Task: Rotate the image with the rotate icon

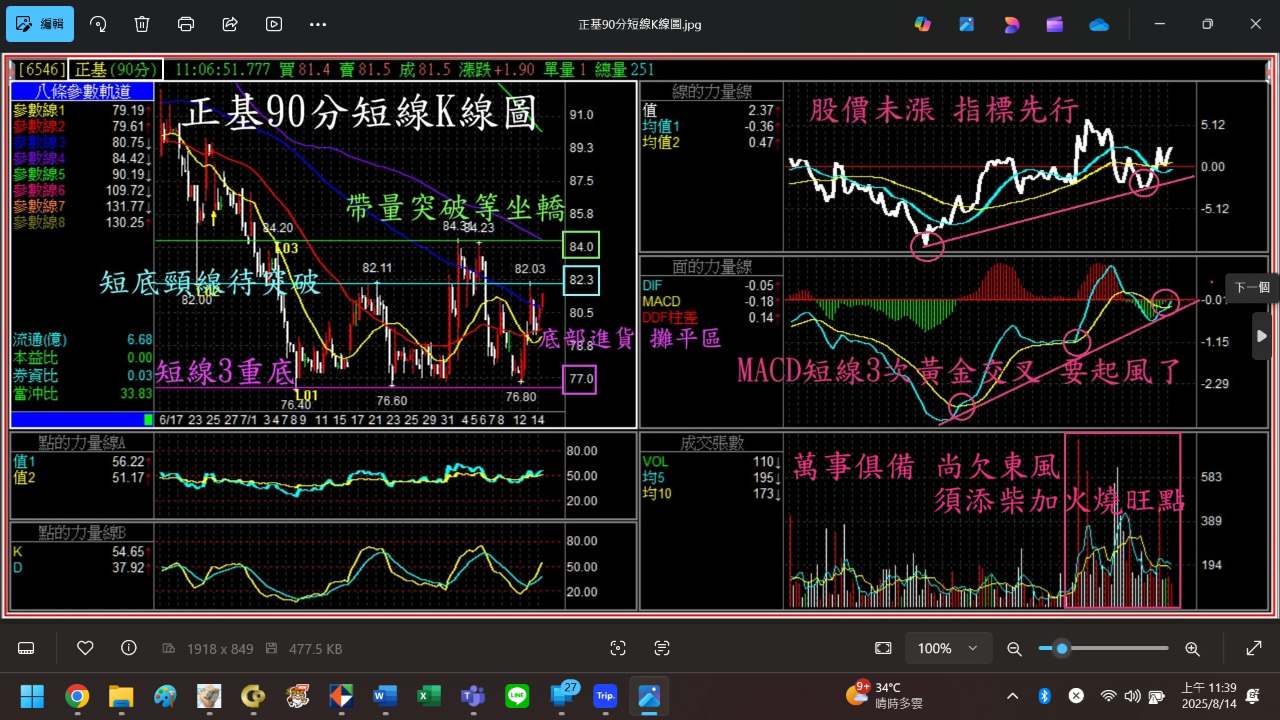Action: (98, 24)
